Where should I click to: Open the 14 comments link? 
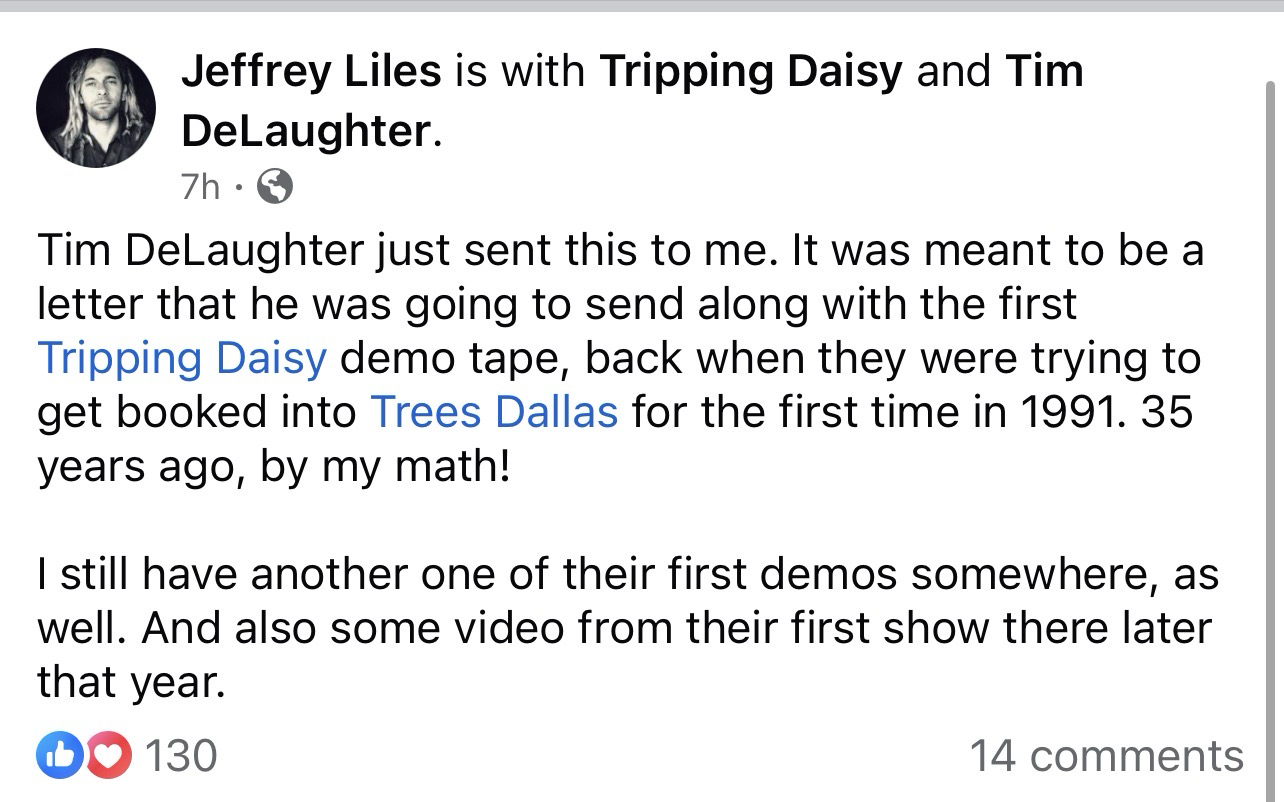(1107, 756)
